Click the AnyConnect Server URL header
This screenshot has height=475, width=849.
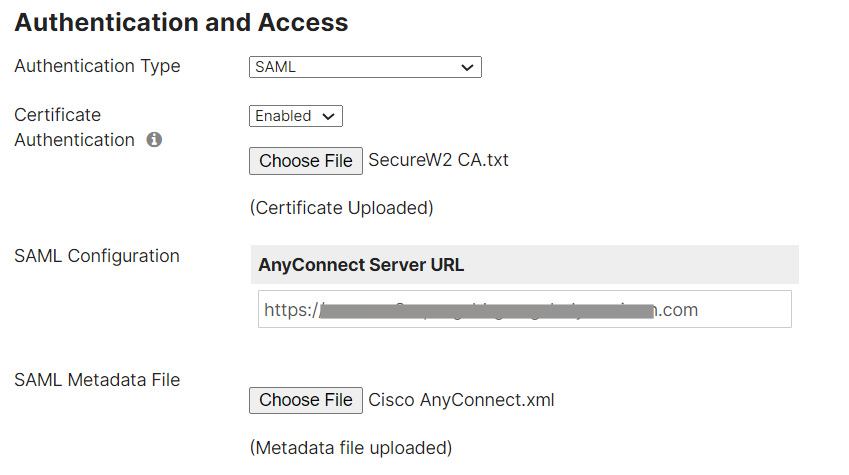coord(361,265)
